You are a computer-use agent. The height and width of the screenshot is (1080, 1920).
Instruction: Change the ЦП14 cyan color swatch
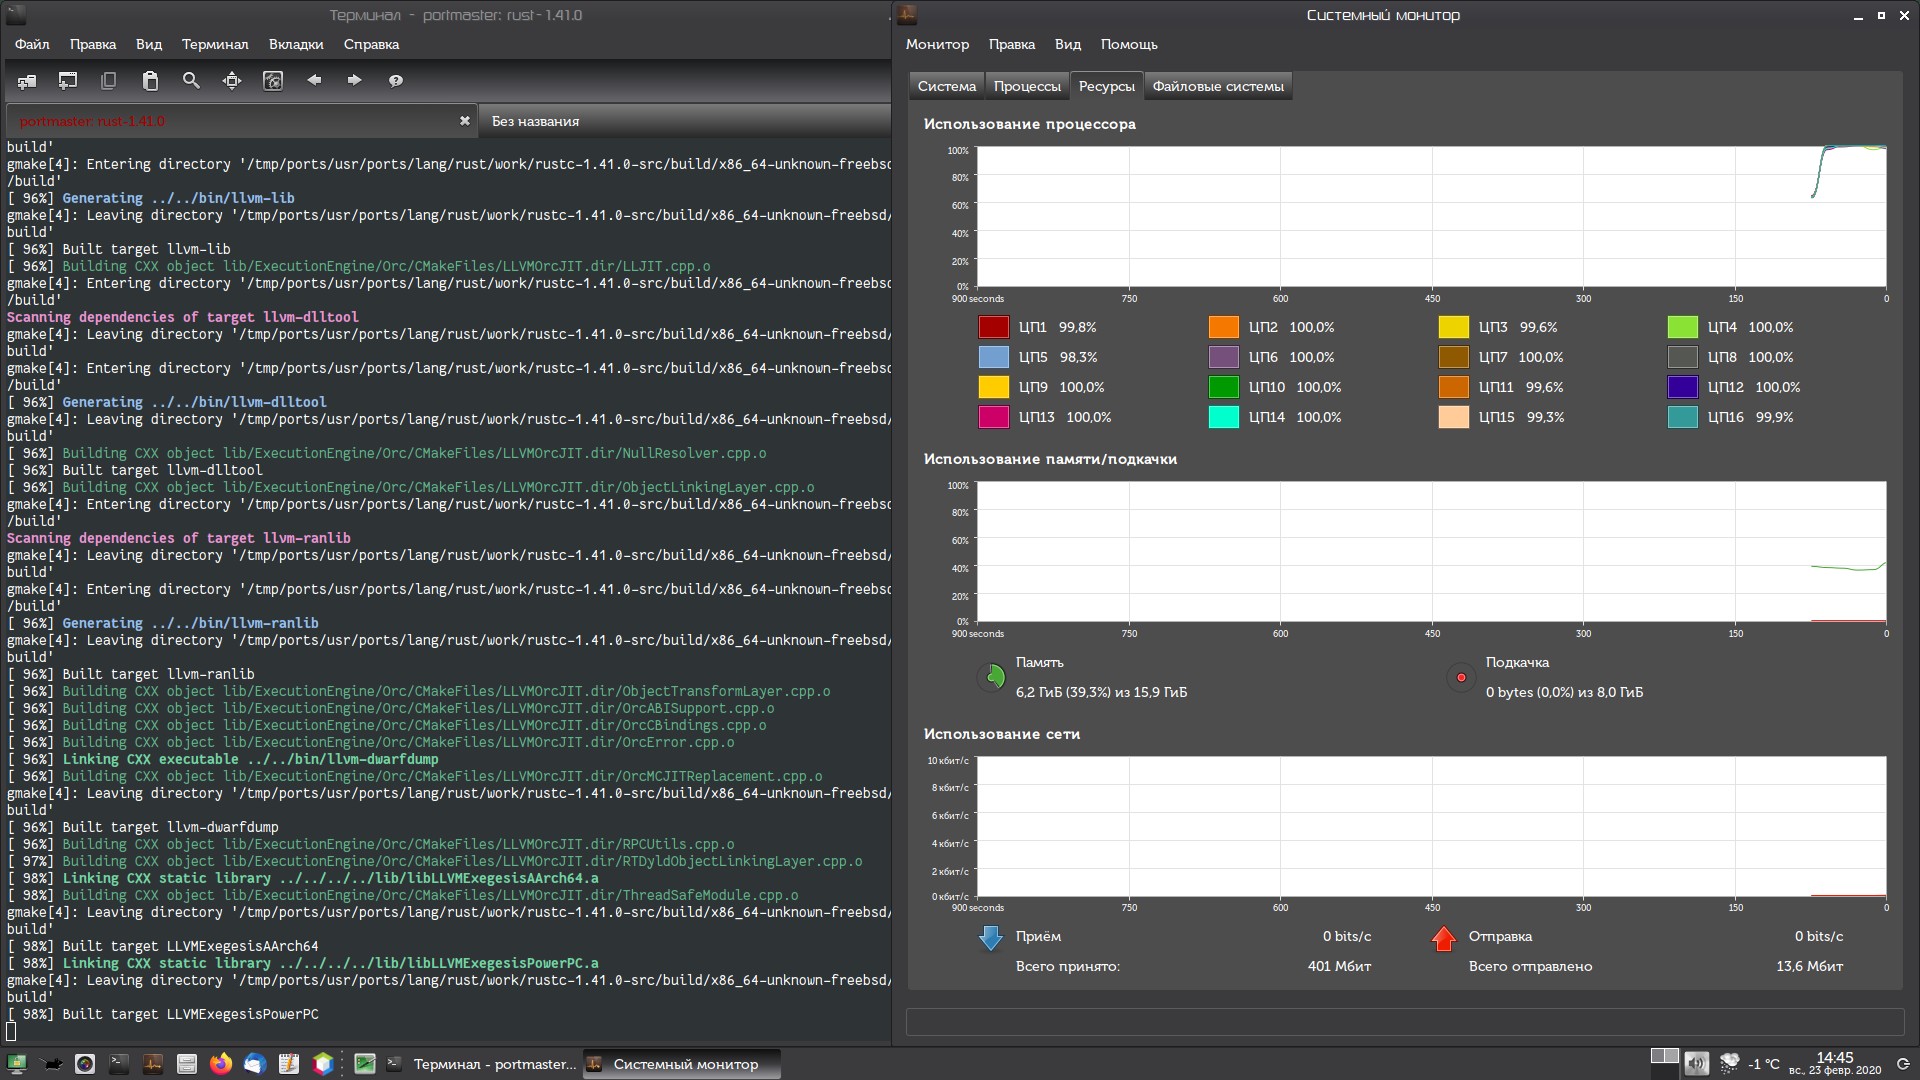tap(1223, 417)
